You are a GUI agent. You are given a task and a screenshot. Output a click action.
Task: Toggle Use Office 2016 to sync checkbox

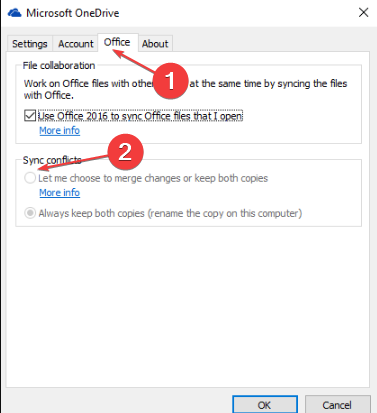tap(30, 116)
